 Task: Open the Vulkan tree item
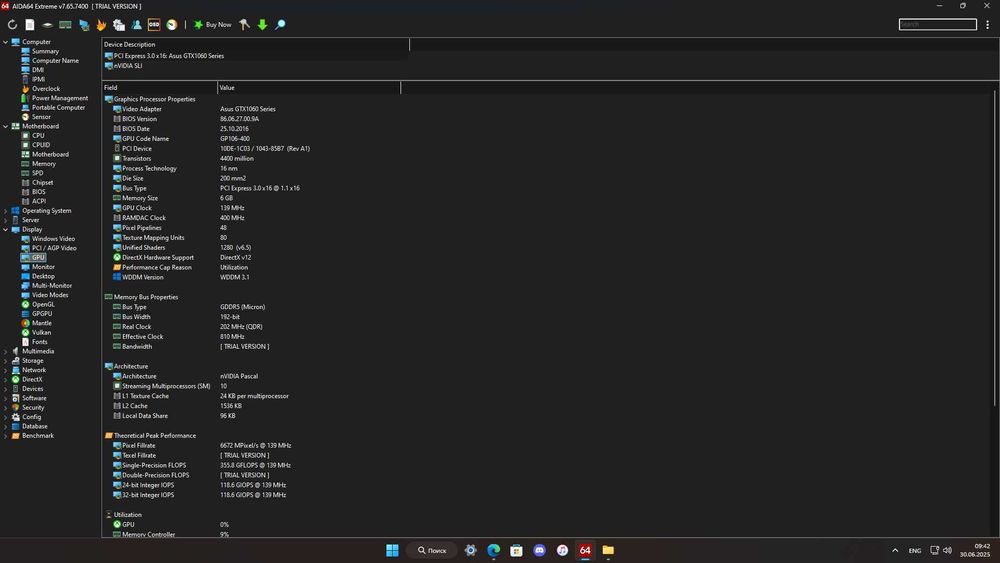(41, 332)
